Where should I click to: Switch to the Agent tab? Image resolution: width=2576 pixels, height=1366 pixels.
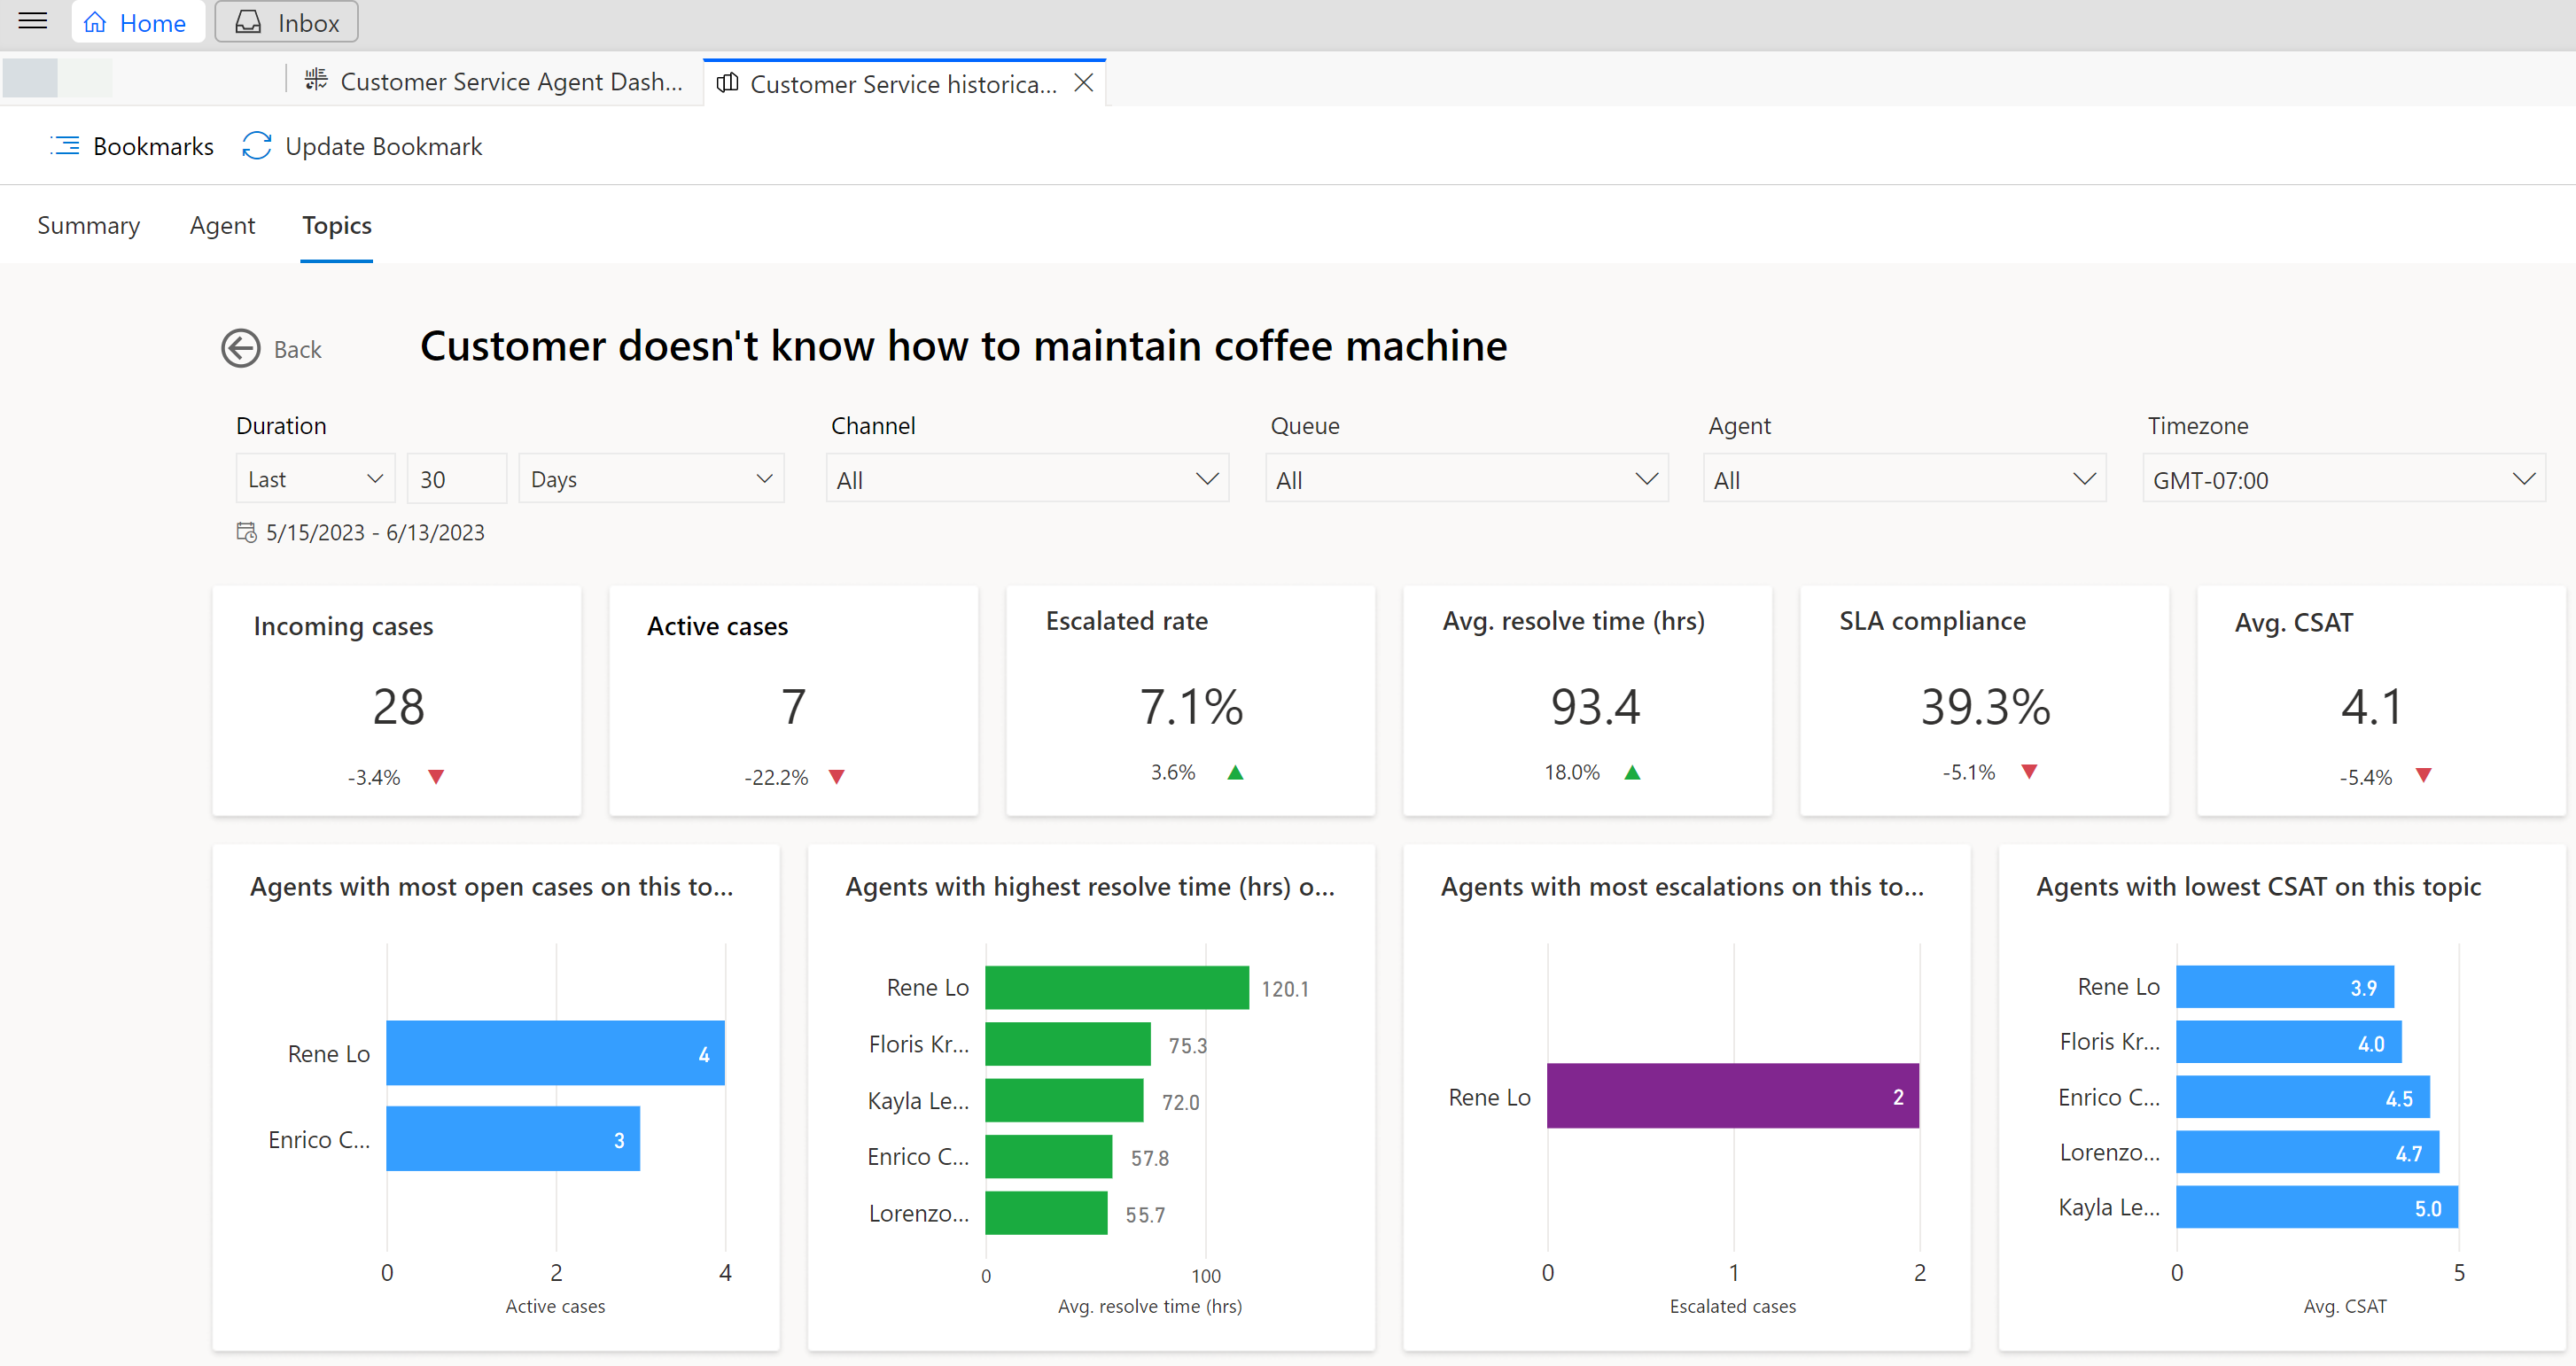223,223
